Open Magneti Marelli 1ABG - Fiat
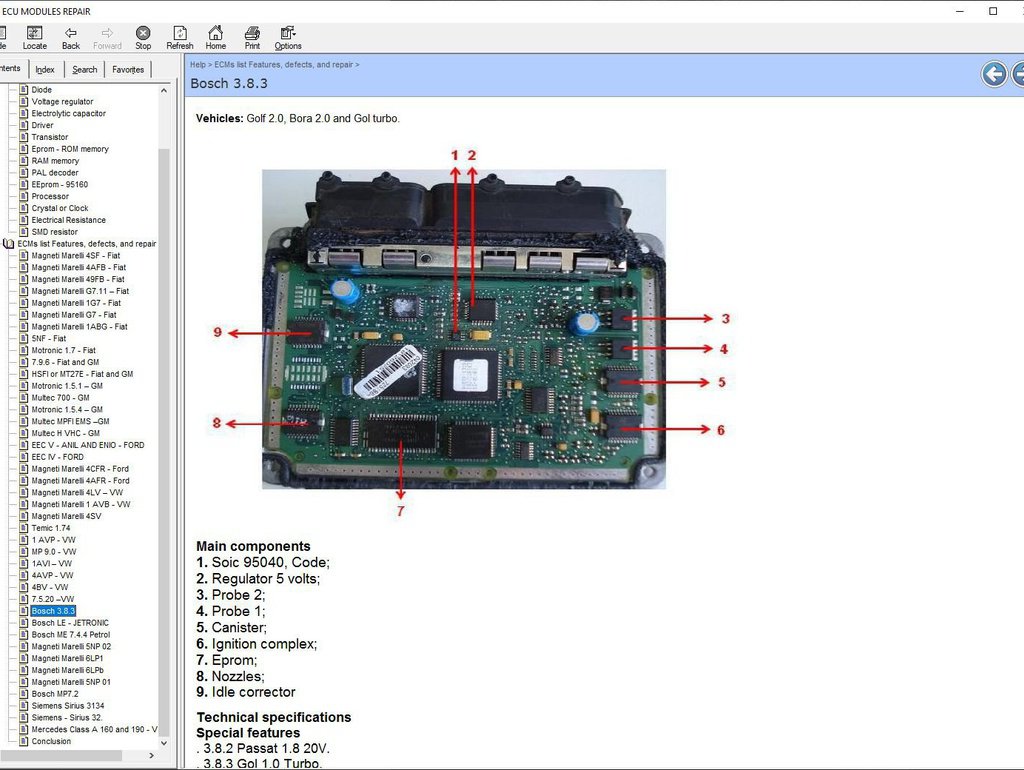Screen dimensions: 1024x770 pyautogui.click(x=79, y=327)
